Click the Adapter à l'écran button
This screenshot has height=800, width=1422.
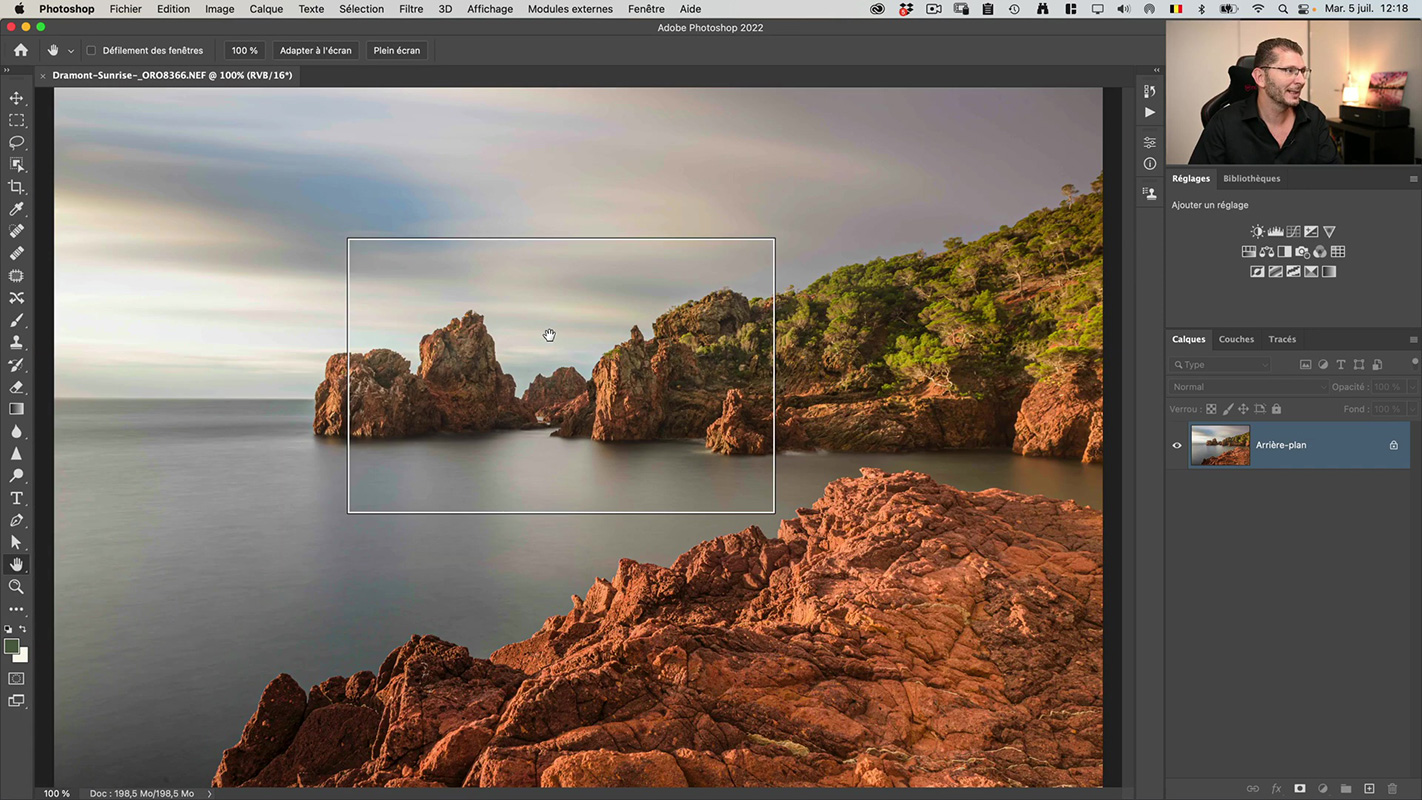coord(315,50)
